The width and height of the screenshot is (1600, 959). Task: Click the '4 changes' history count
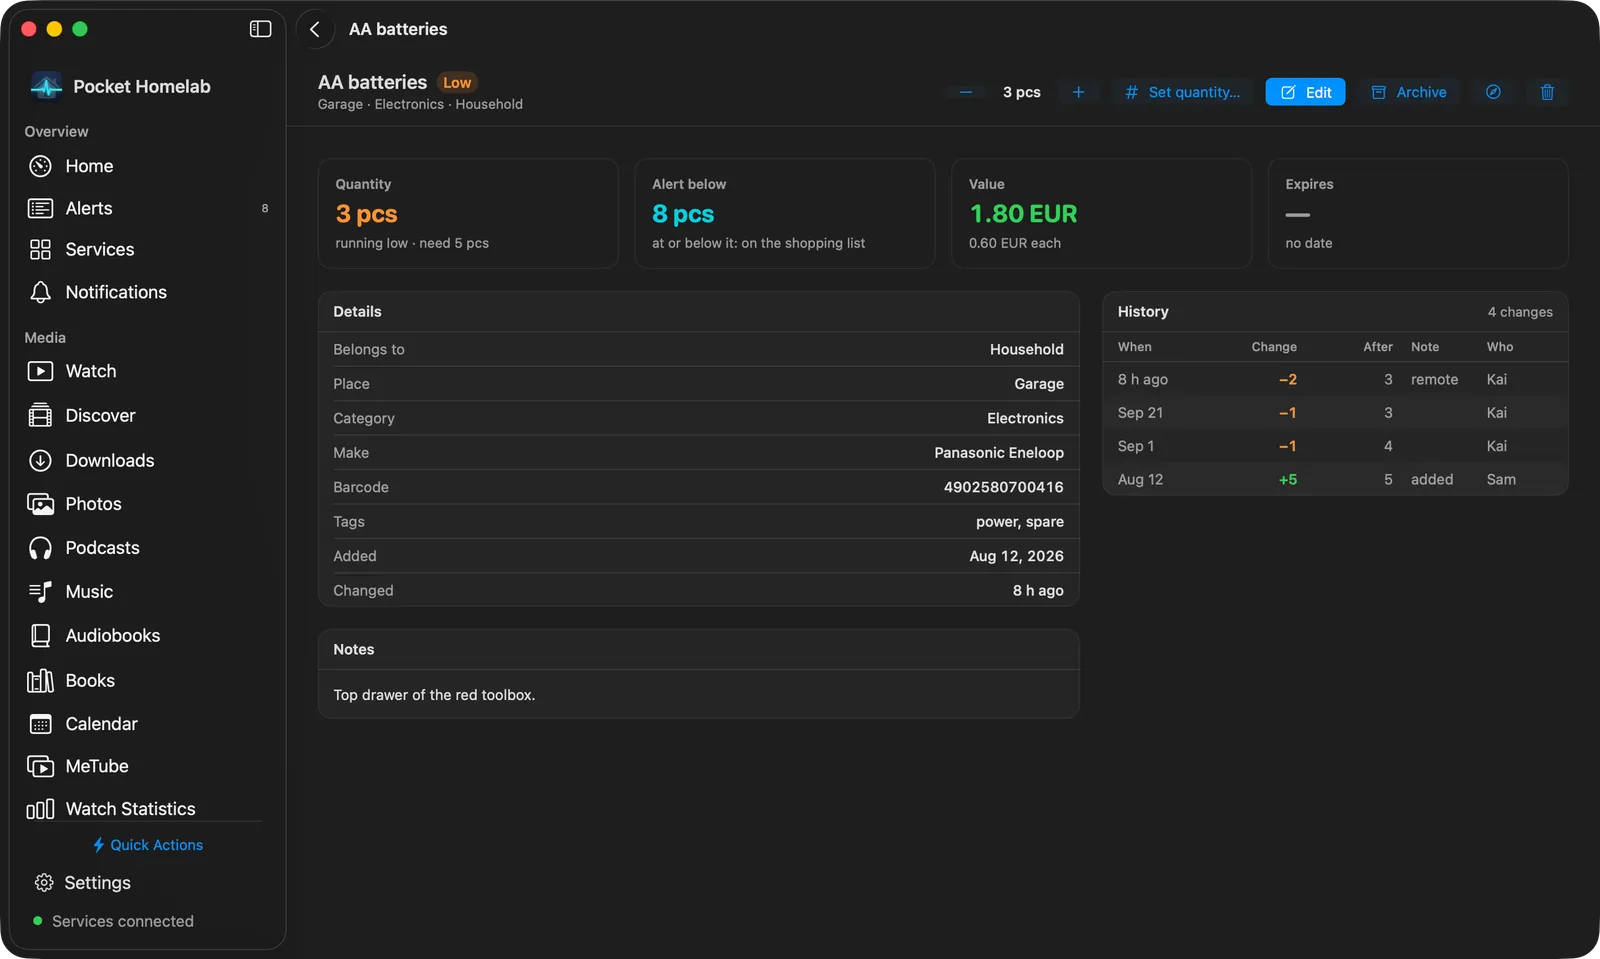1520,312
